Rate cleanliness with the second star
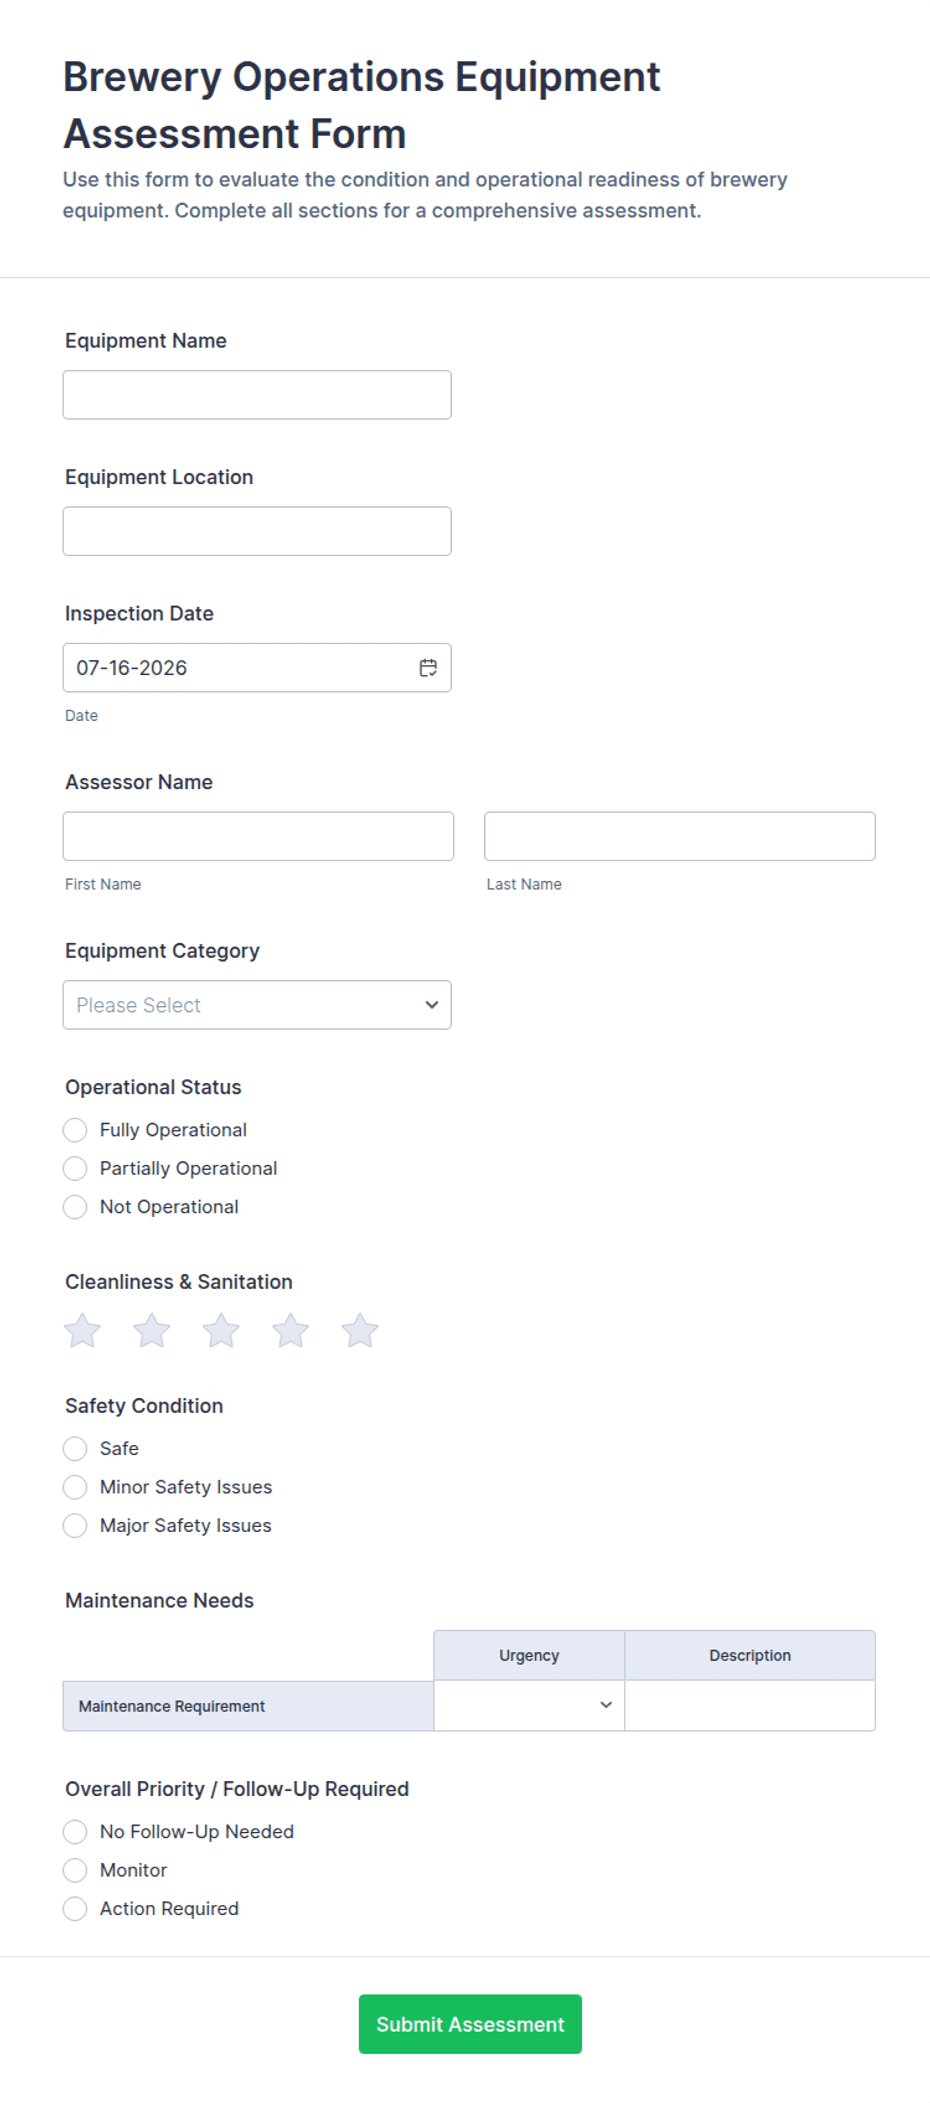 click(152, 1331)
